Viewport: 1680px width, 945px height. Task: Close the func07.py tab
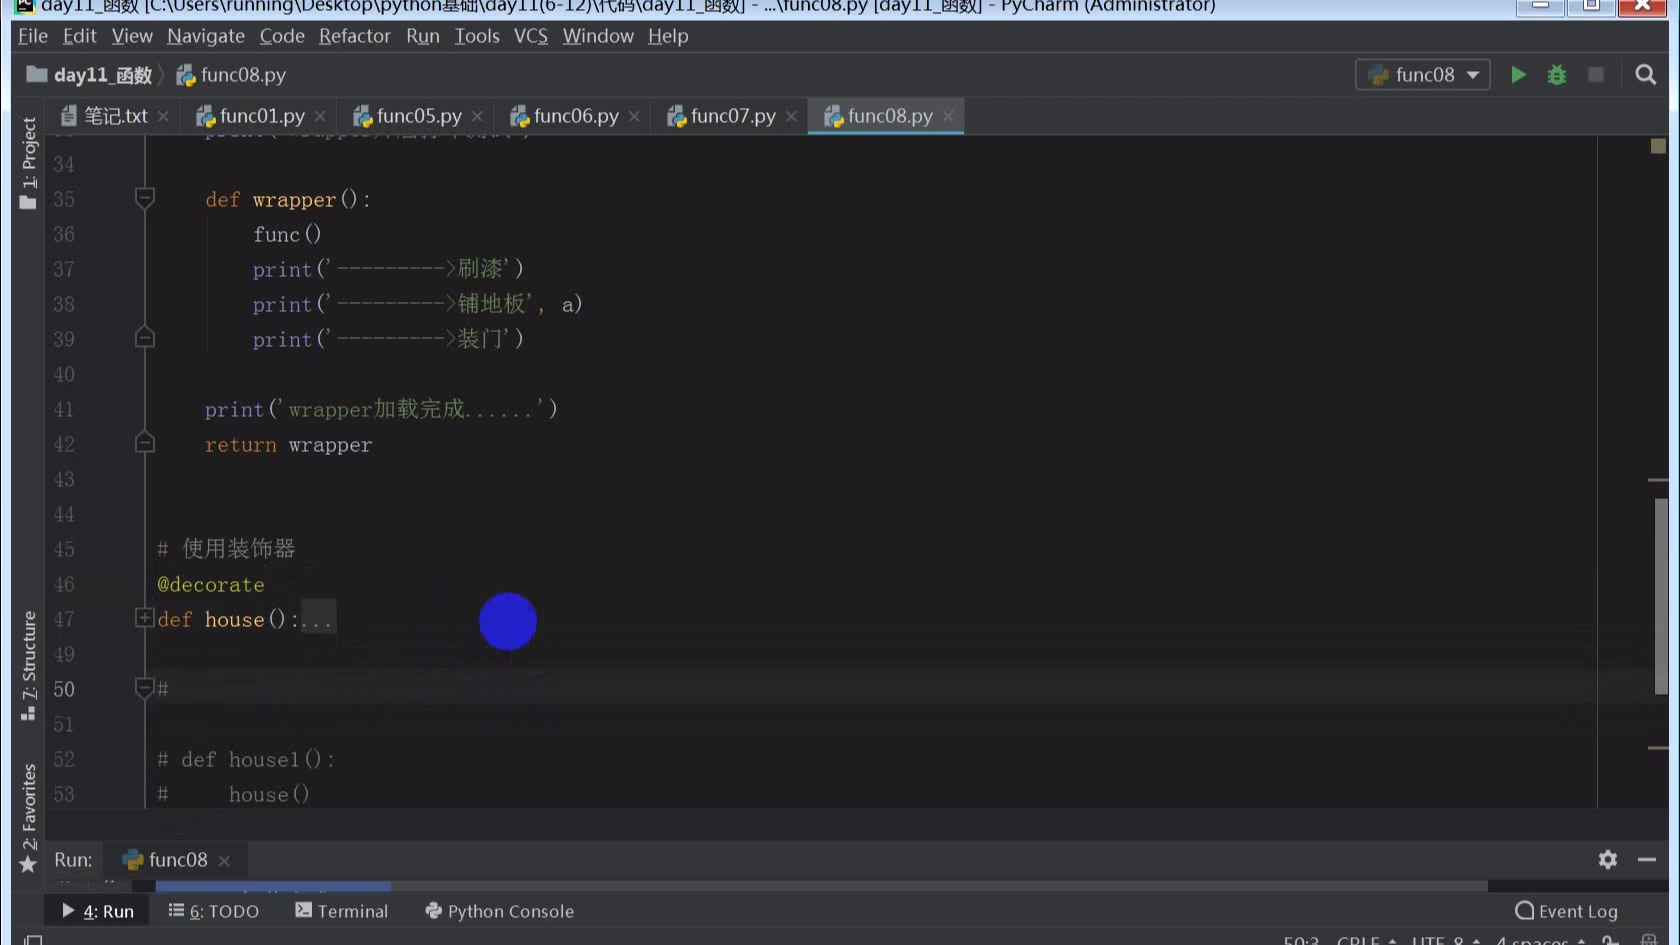791,117
